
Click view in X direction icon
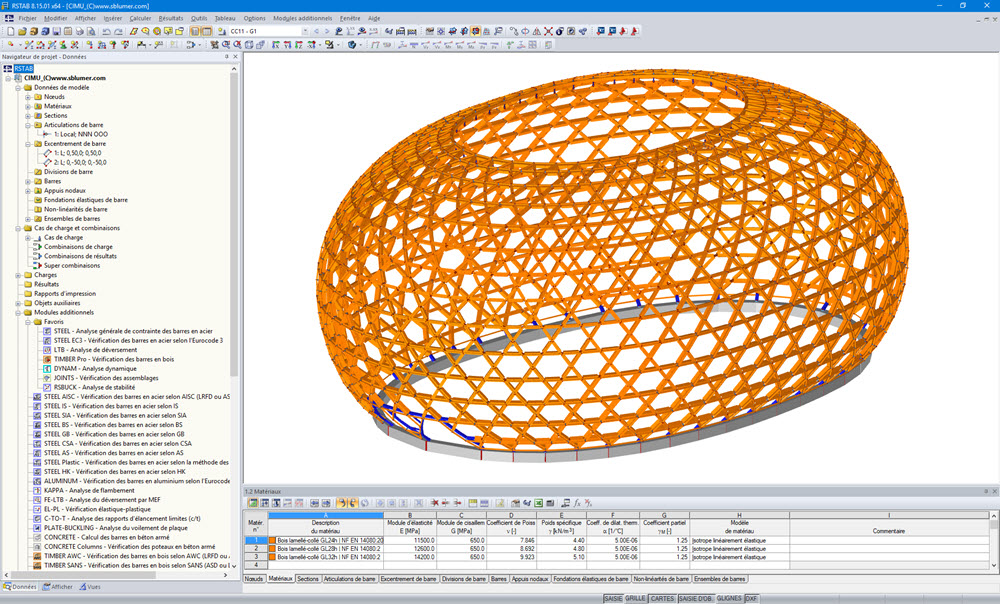[x=277, y=45]
